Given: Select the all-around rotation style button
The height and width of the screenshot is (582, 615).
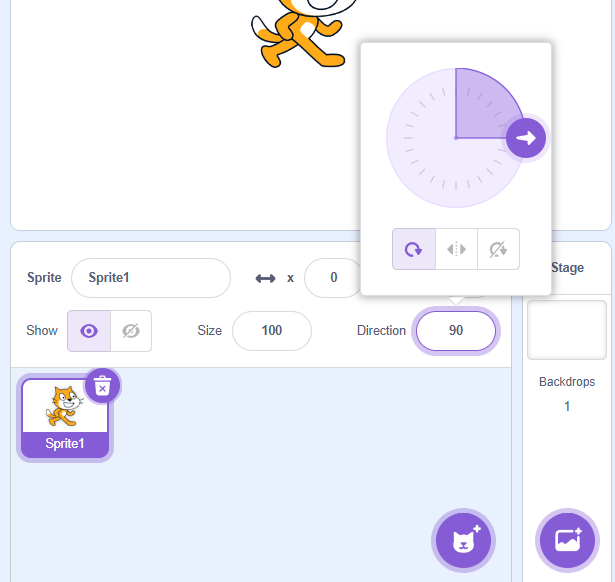Looking at the screenshot, I should click(414, 249).
